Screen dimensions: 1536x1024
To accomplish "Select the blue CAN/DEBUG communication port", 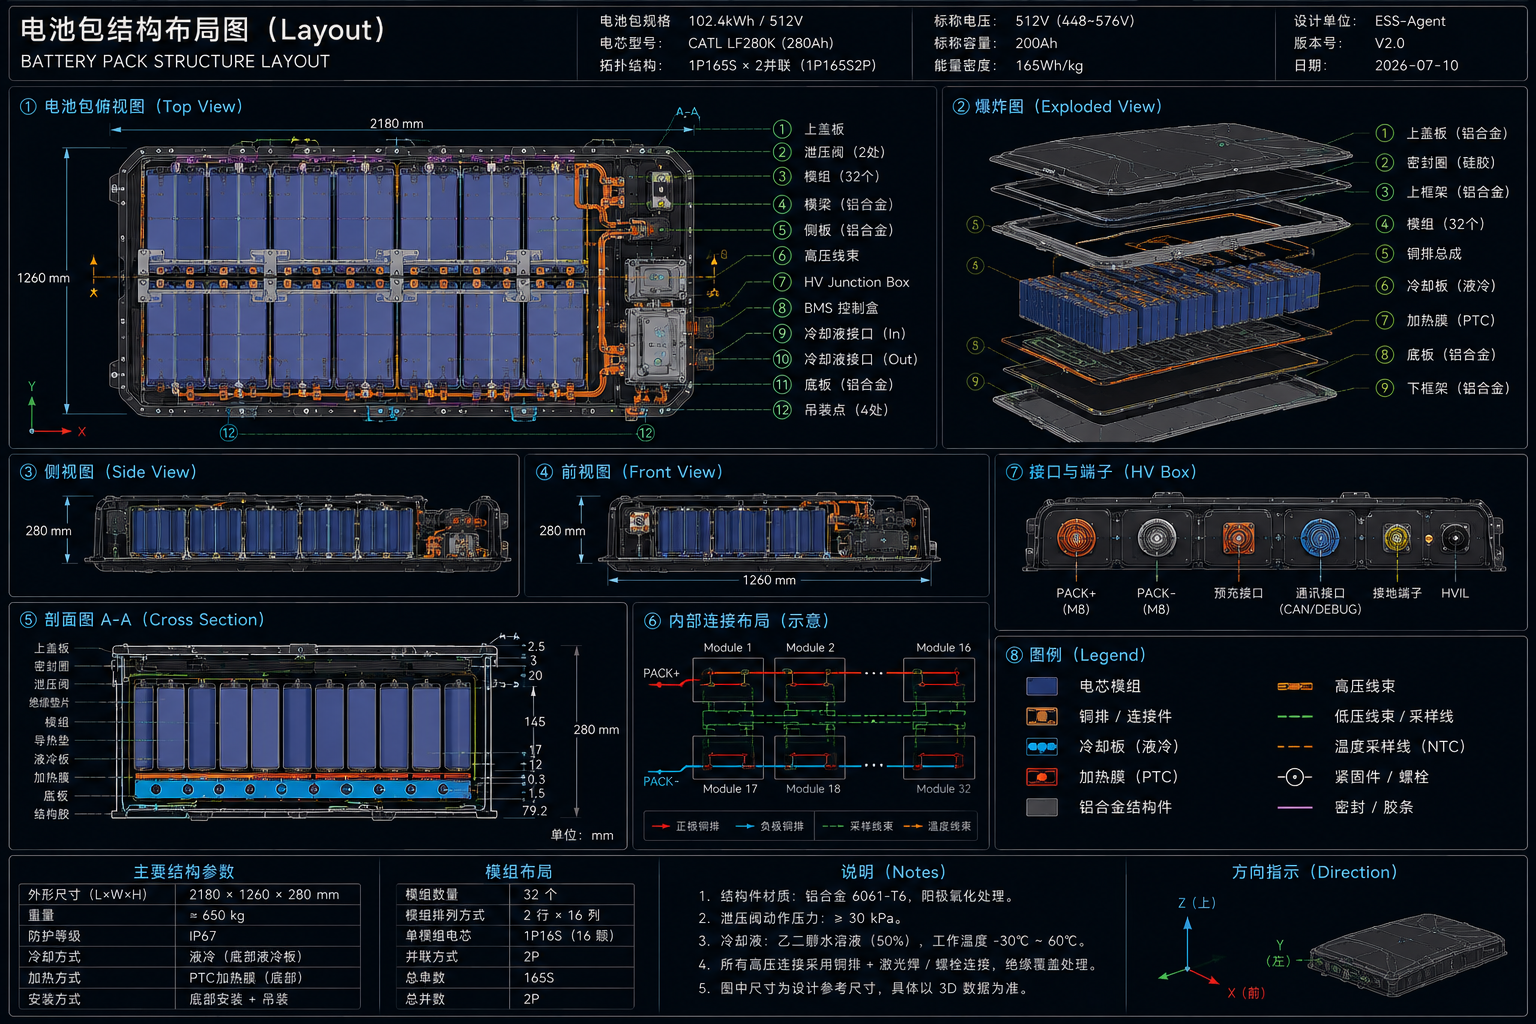I will click(1320, 538).
